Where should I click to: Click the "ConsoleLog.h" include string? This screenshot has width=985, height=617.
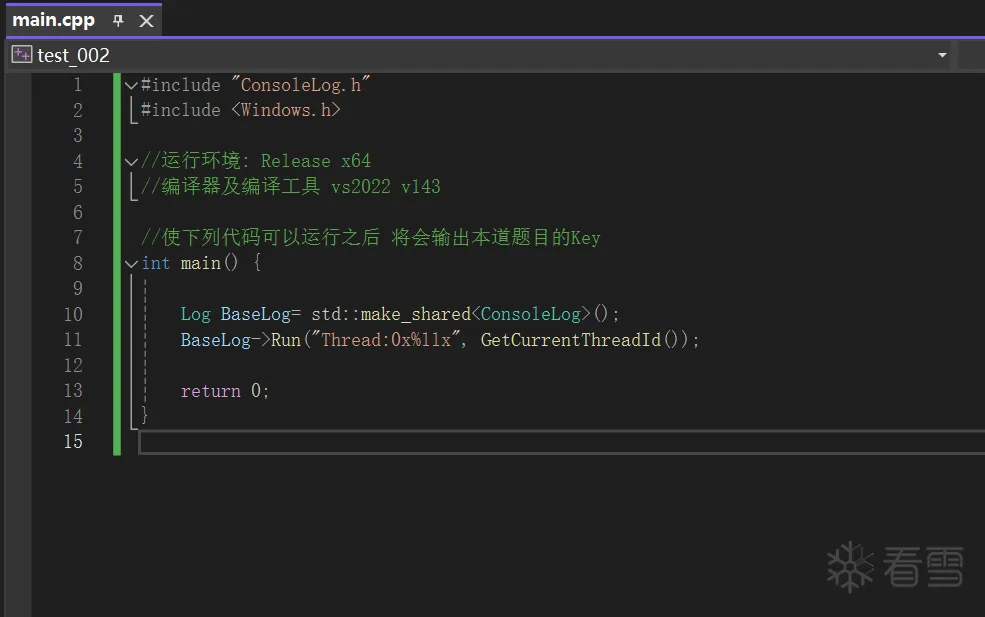pos(301,85)
